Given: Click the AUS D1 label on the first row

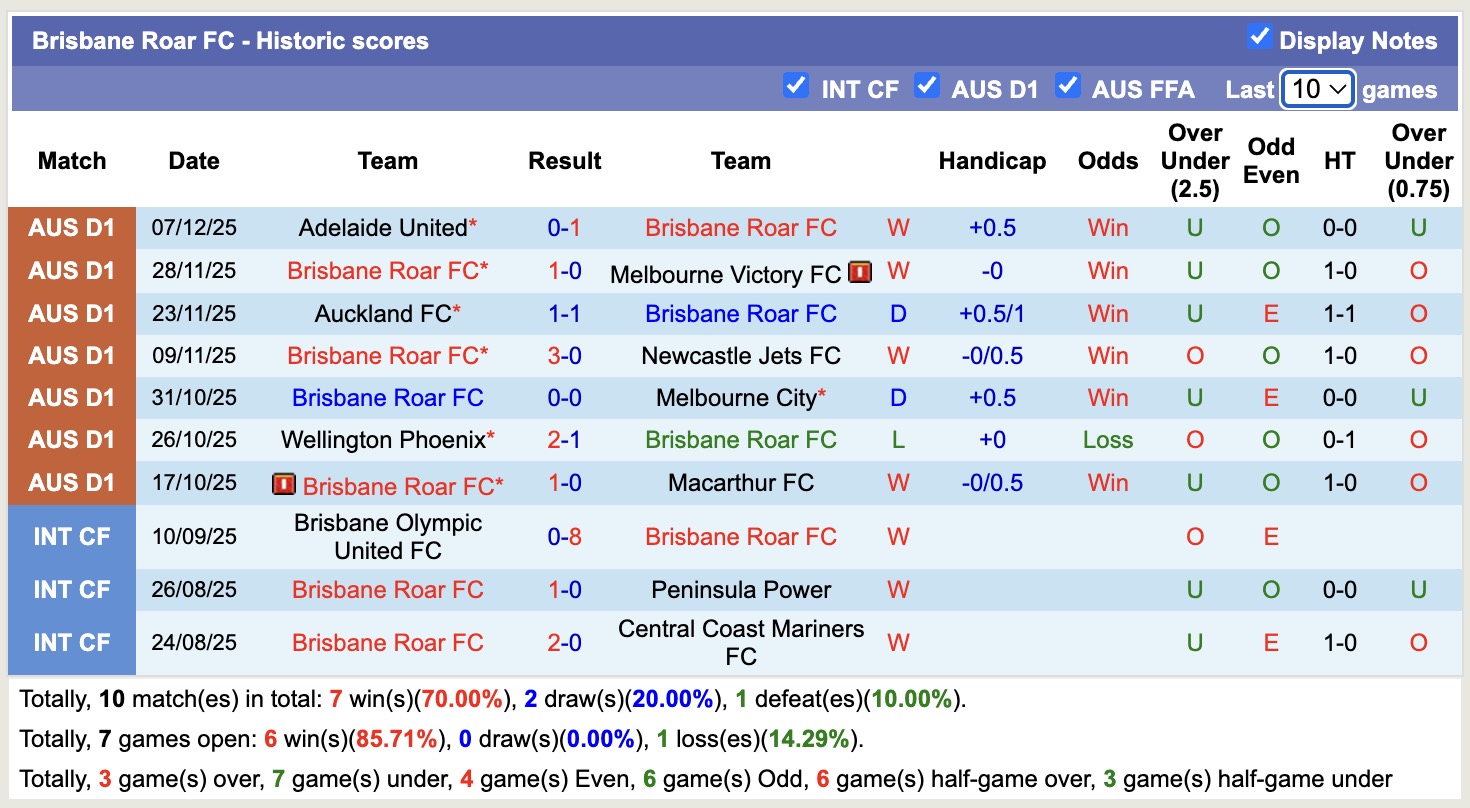Looking at the screenshot, I should pyautogui.click(x=71, y=228).
